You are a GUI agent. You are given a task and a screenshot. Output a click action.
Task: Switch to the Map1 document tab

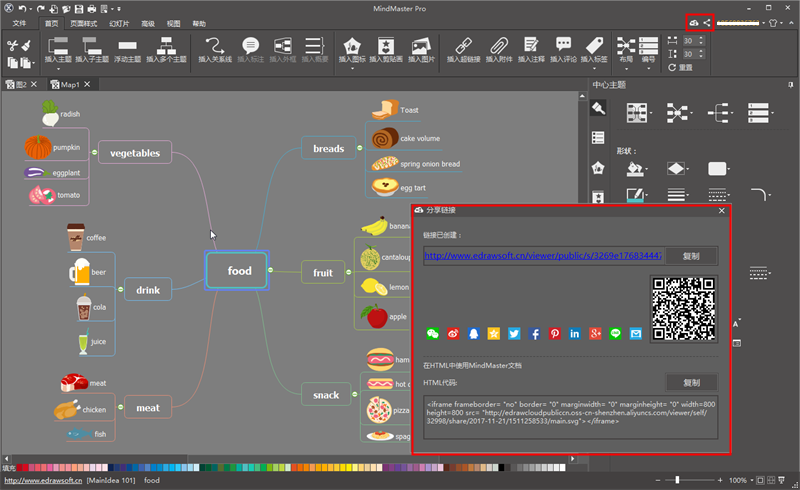pos(70,84)
